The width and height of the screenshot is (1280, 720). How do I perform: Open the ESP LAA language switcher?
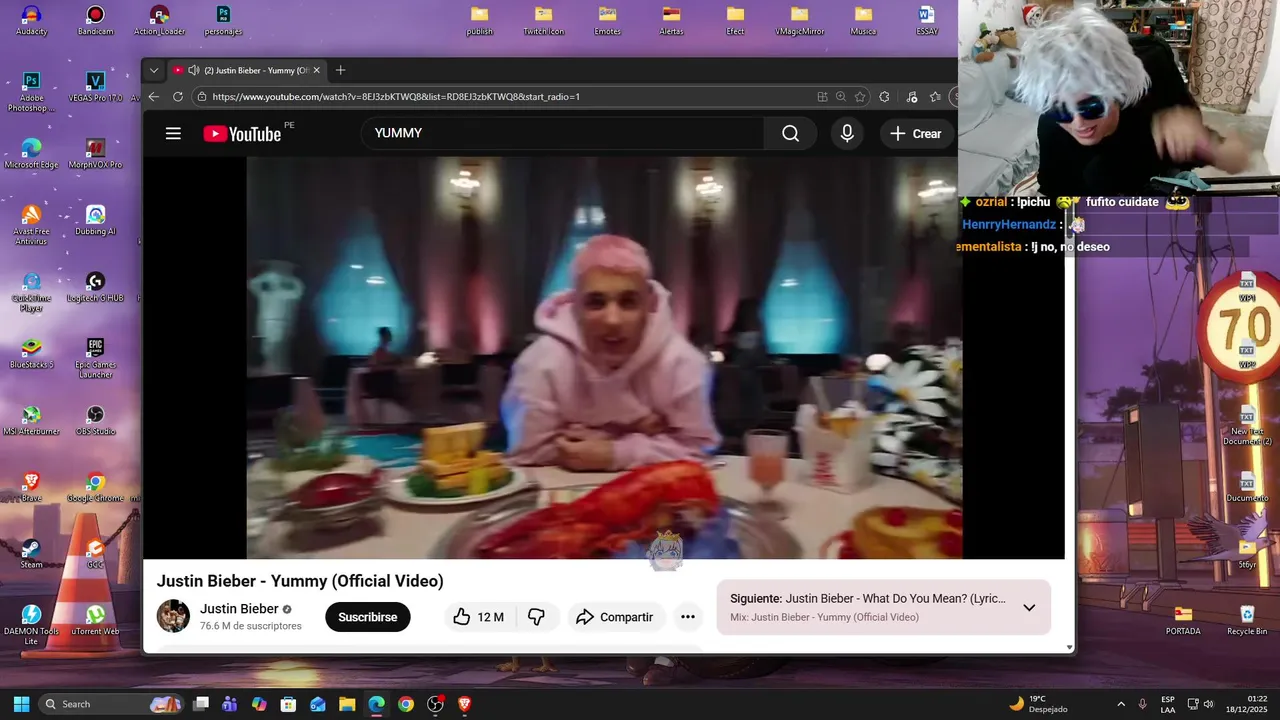tap(1168, 704)
